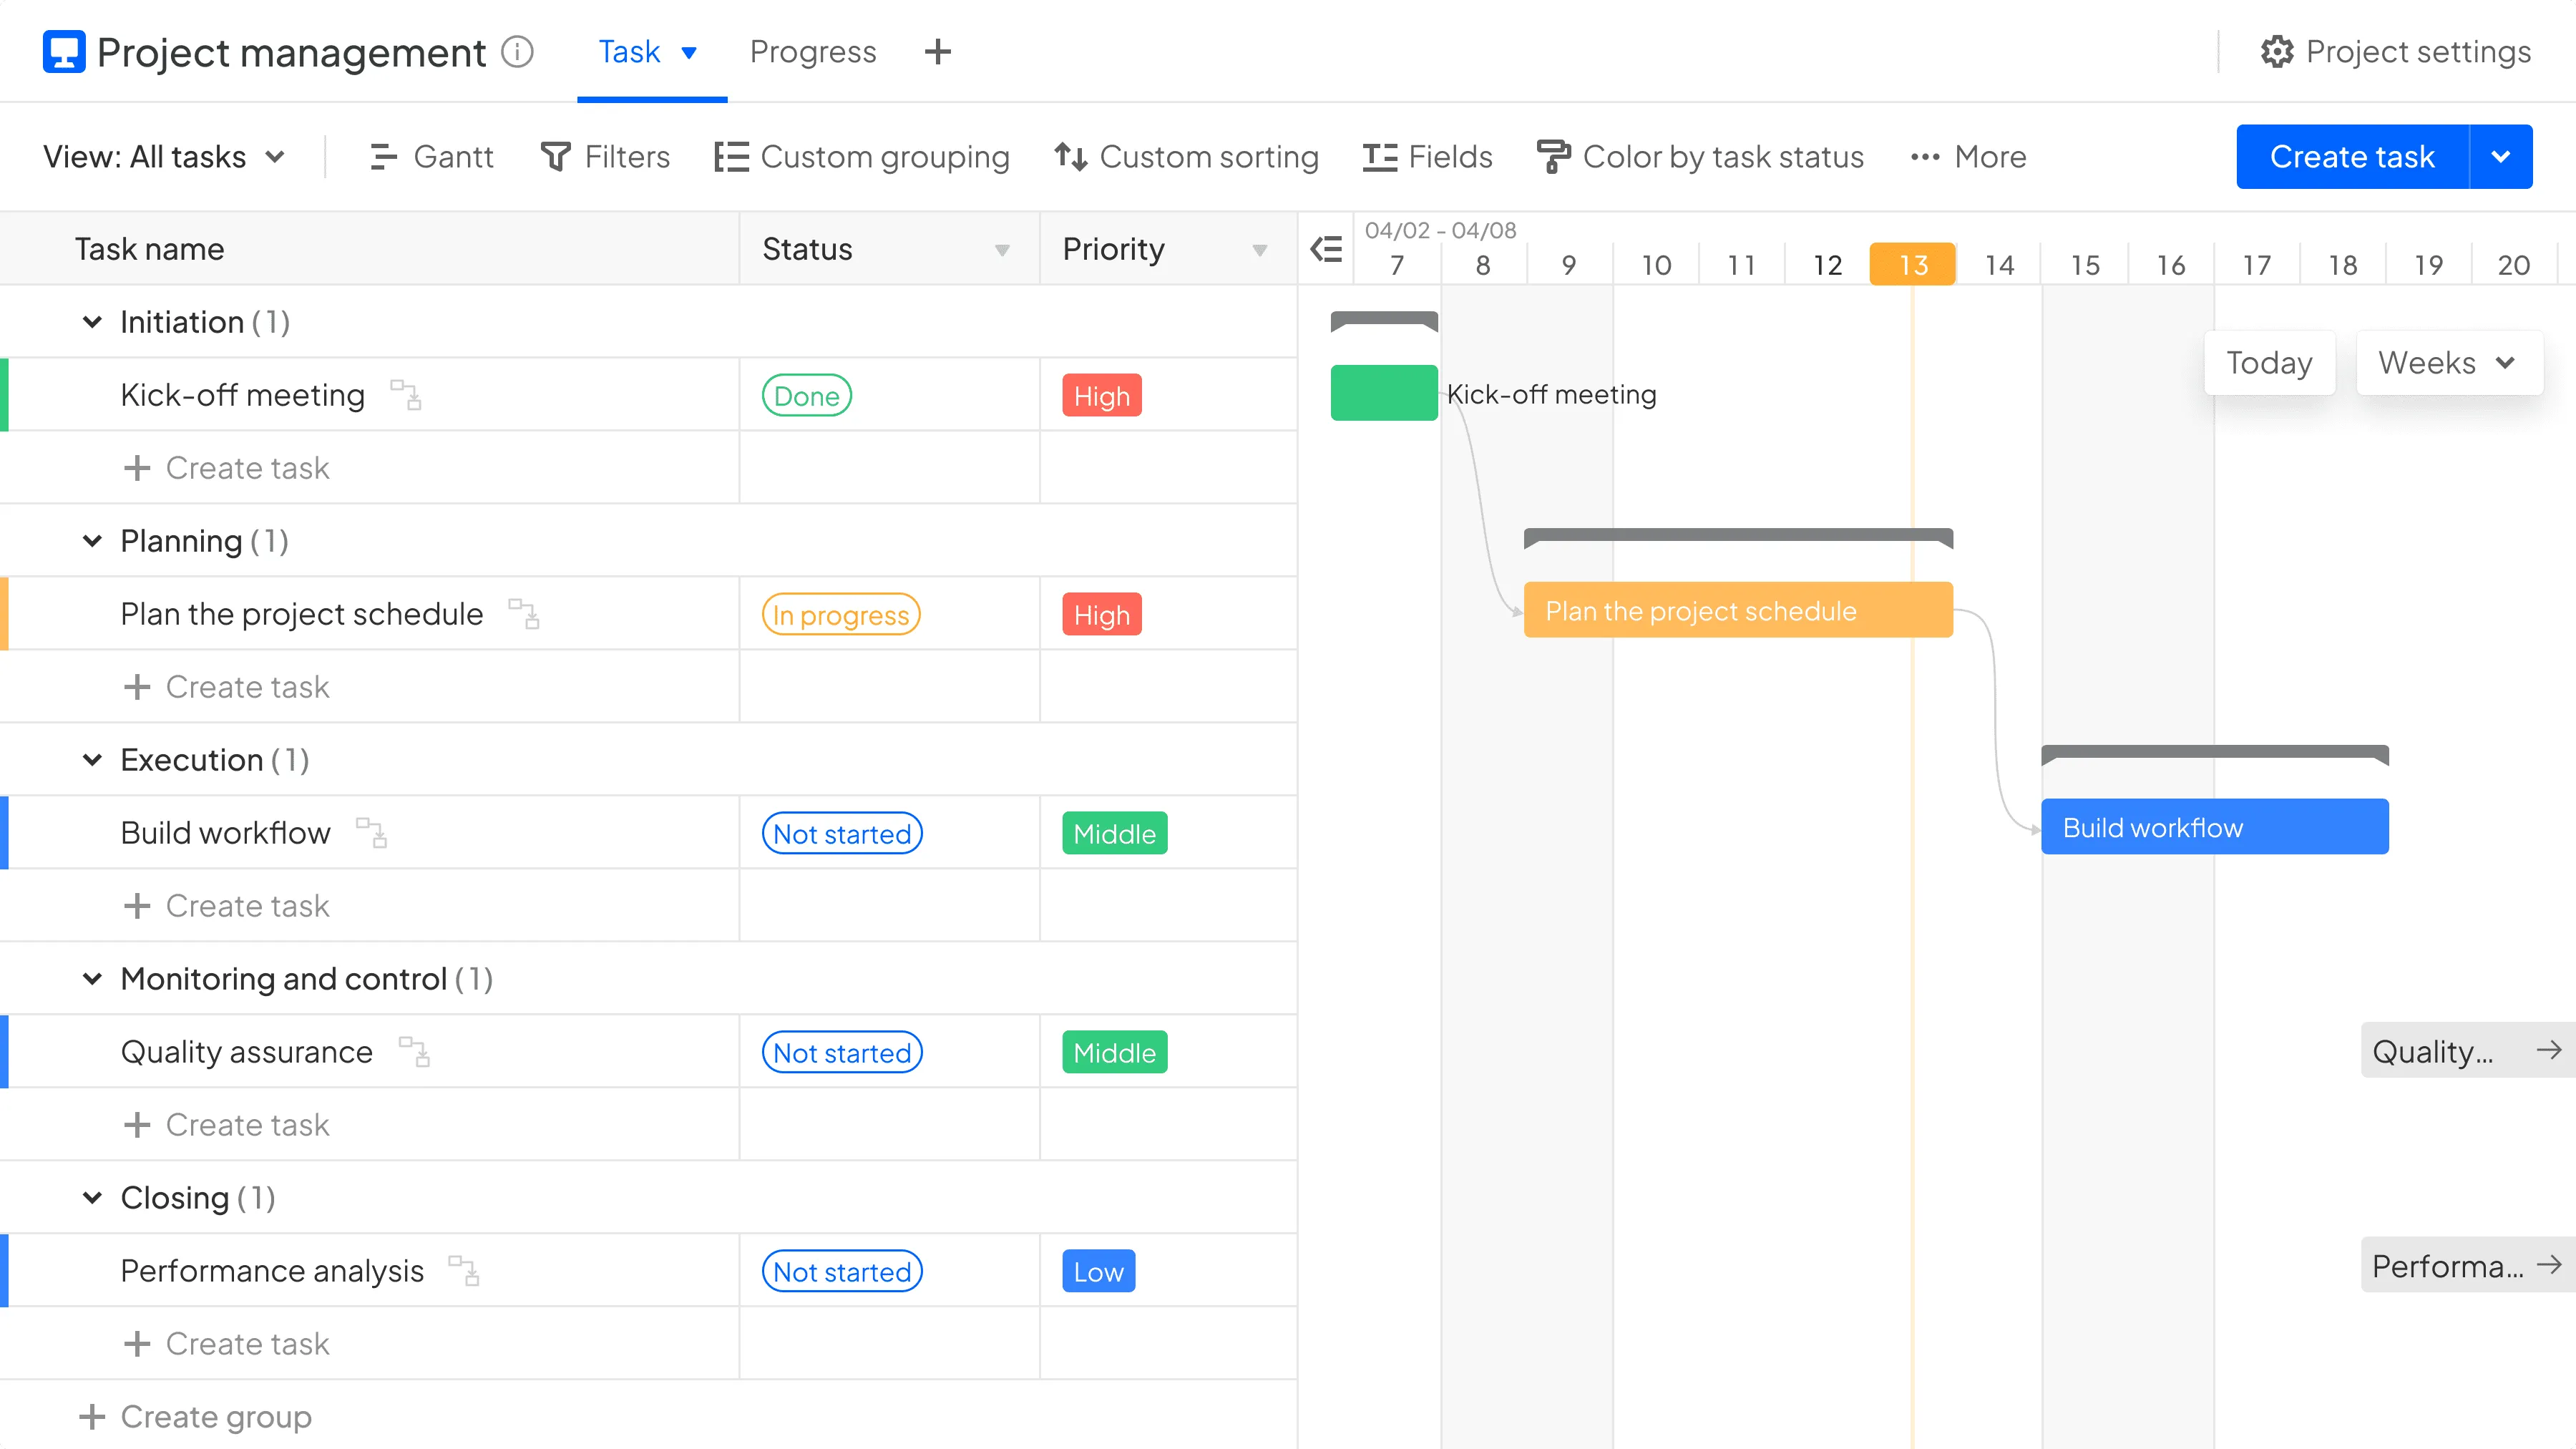Collapse the task table panel icon
This screenshot has width=2576, height=1449.
point(1326,249)
